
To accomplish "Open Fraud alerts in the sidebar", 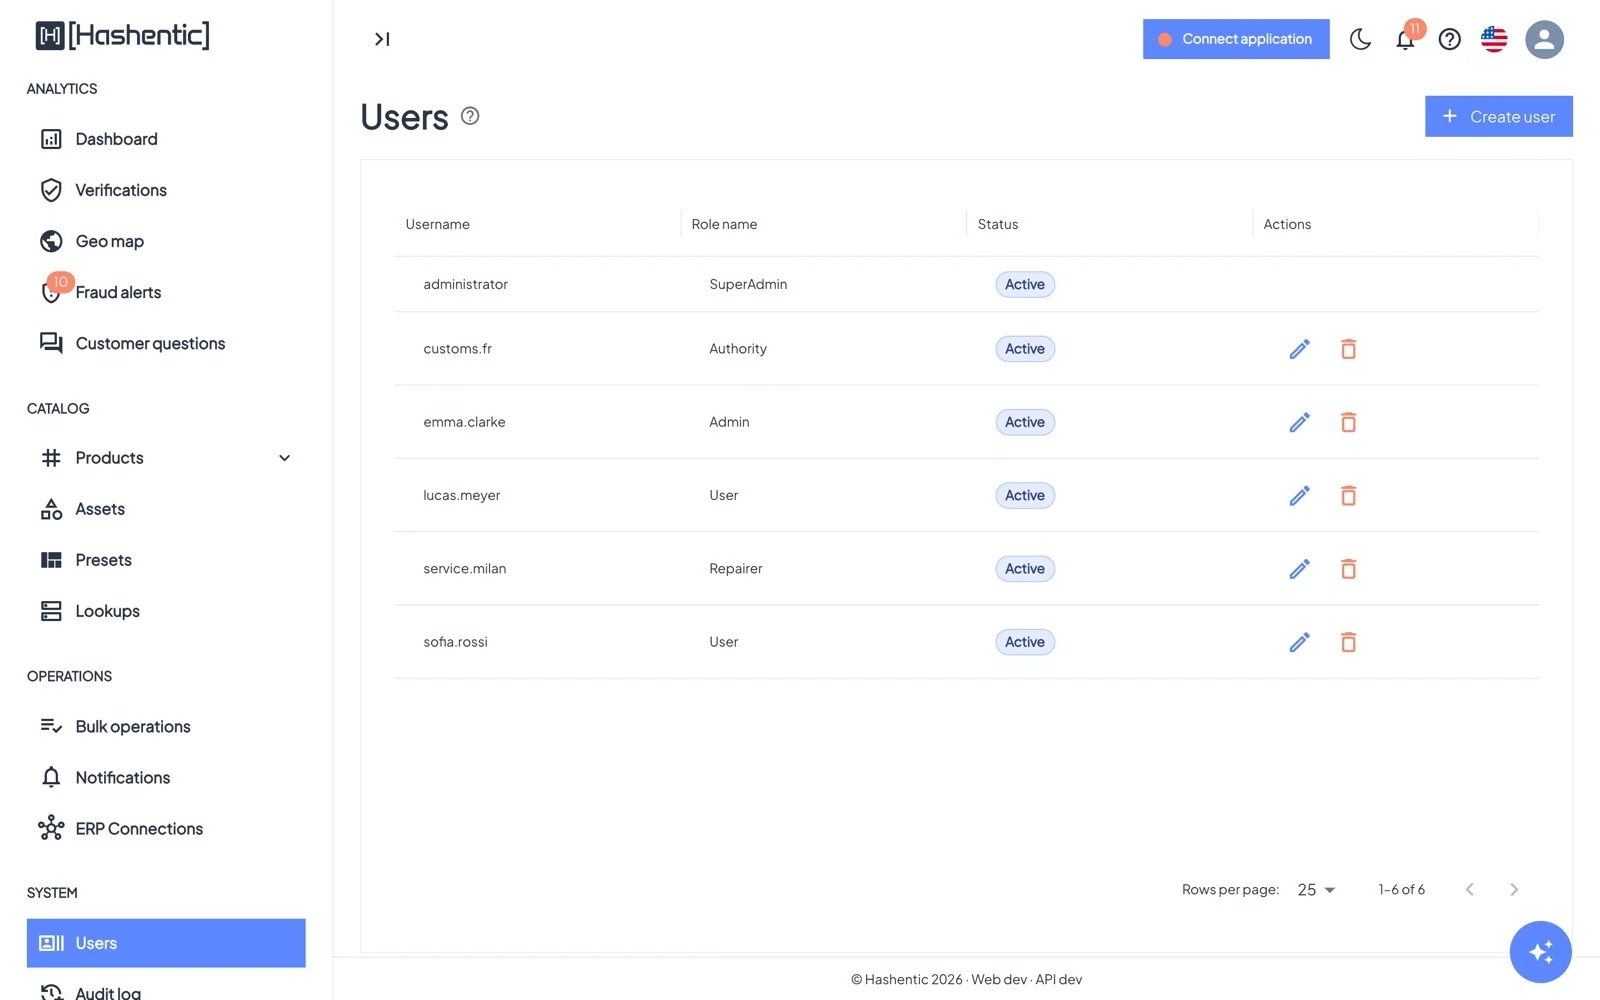I will tap(166, 292).
